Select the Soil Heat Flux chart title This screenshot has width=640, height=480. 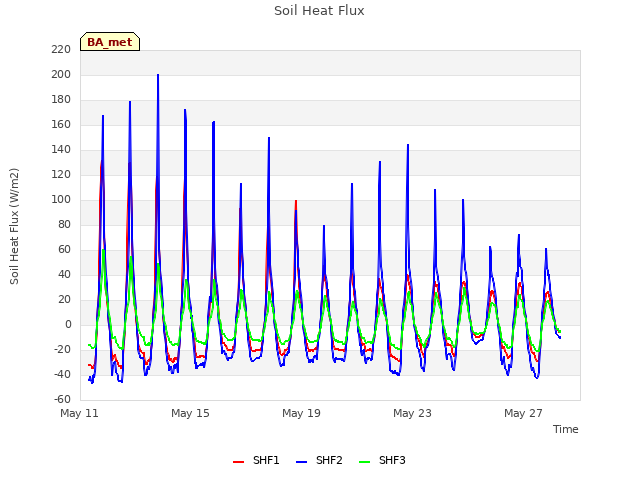(319, 11)
